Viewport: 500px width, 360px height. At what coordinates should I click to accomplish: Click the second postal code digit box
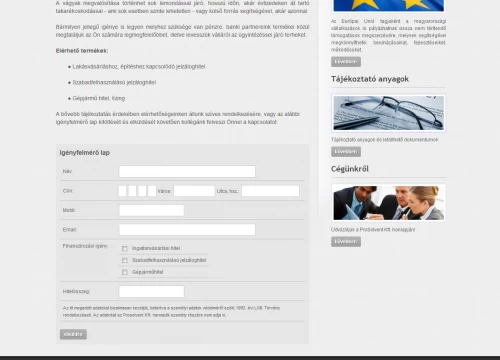tap(132, 191)
